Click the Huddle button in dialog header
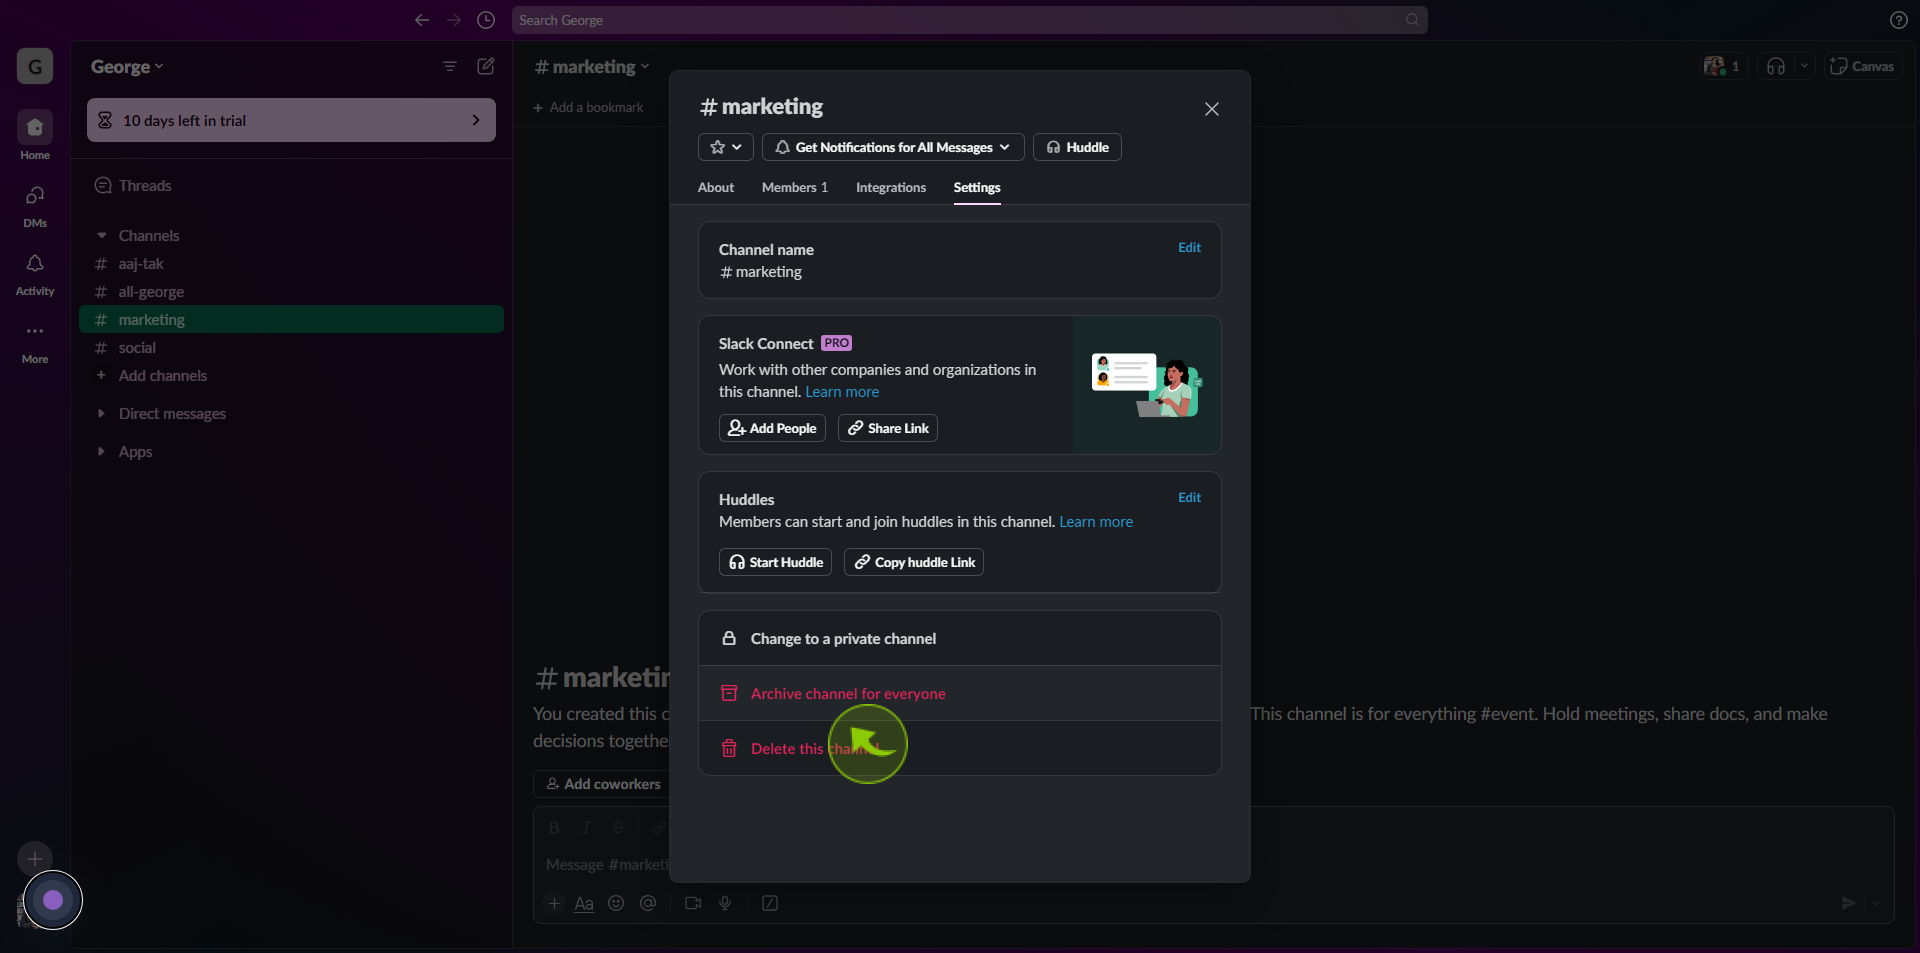The image size is (1920, 953). click(x=1077, y=147)
